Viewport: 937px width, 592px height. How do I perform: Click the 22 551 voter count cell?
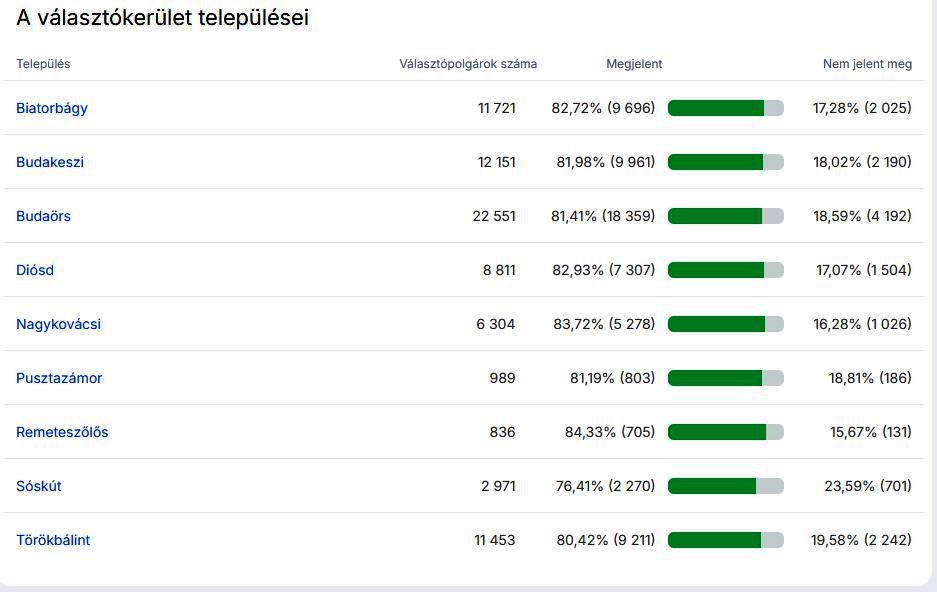click(x=494, y=216)
